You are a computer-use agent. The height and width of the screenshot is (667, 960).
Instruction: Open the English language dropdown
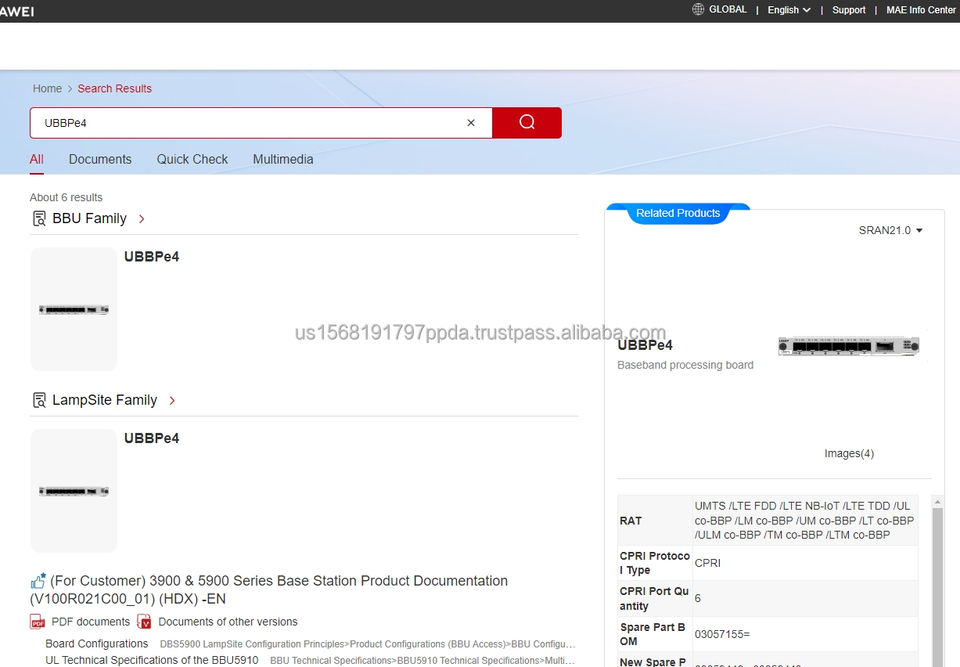pyautogui.click(x=788, y=10)
